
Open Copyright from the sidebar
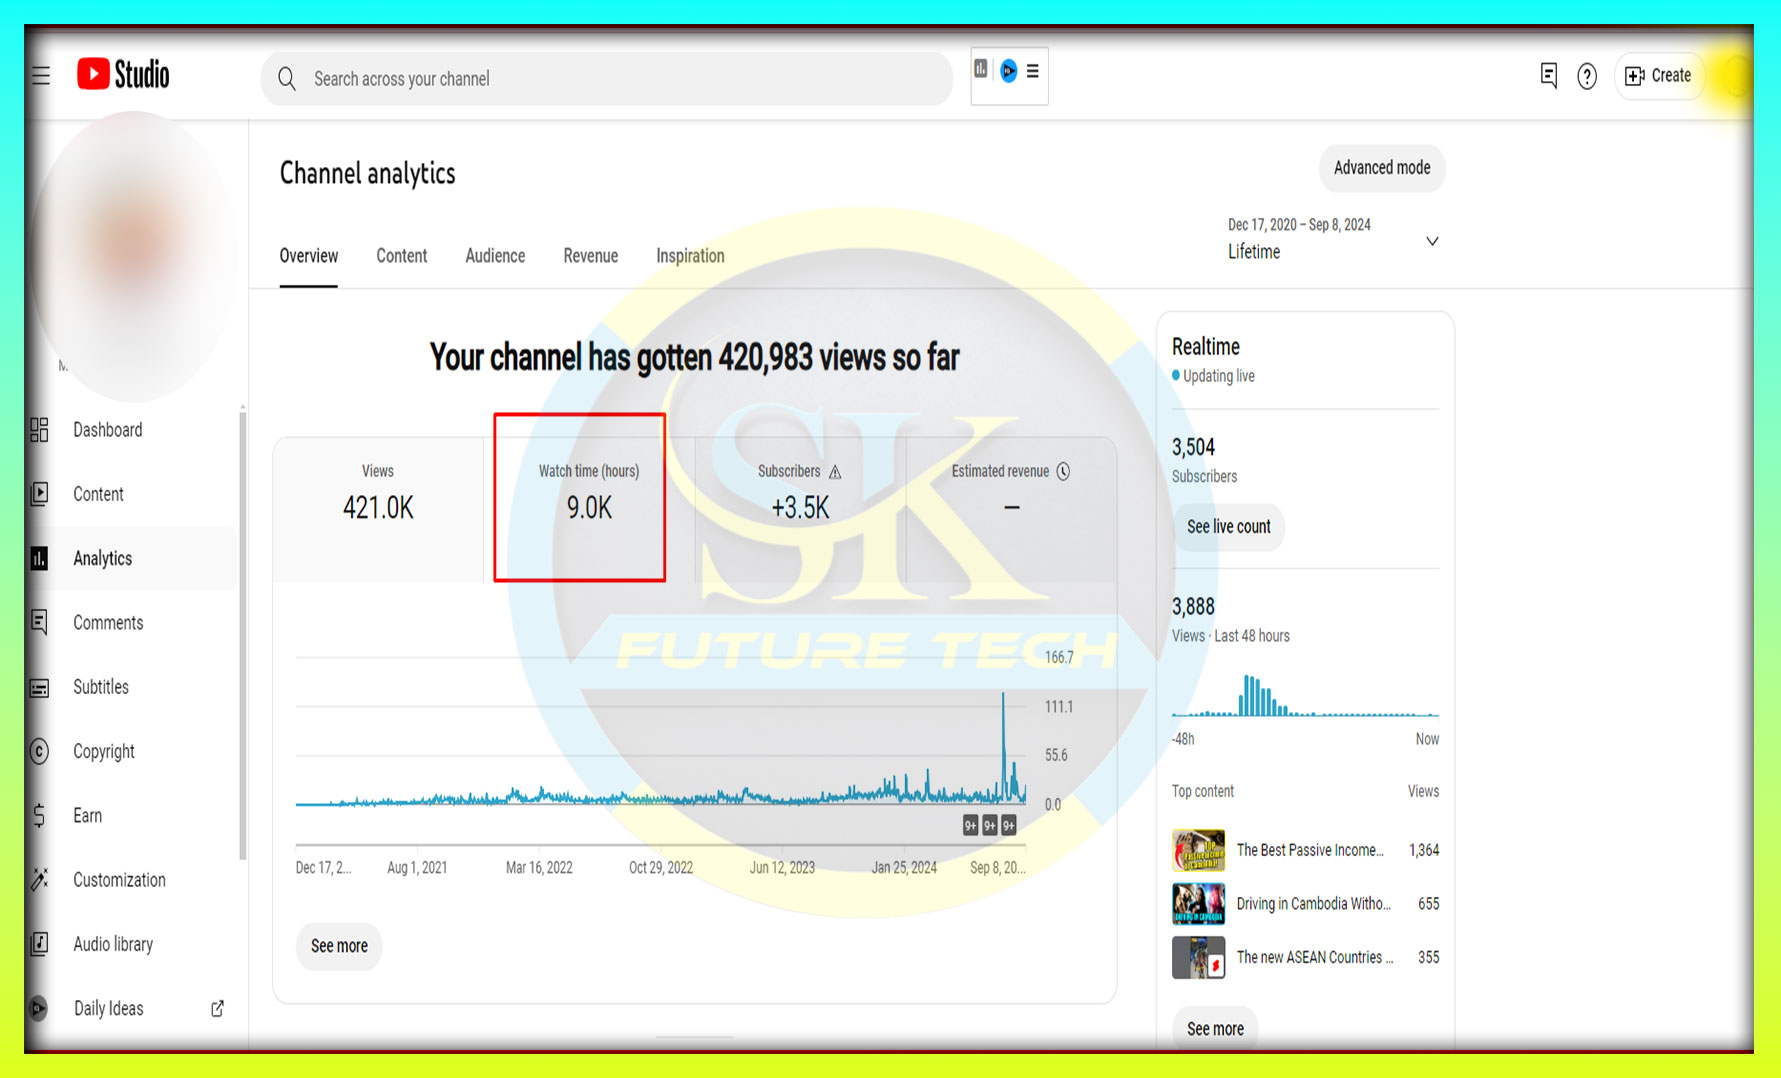click(x=103, y=752)
